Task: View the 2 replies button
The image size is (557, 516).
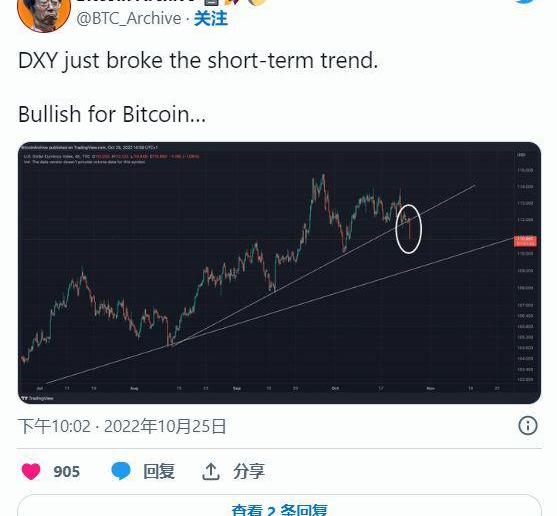Action: click(279, 505)
